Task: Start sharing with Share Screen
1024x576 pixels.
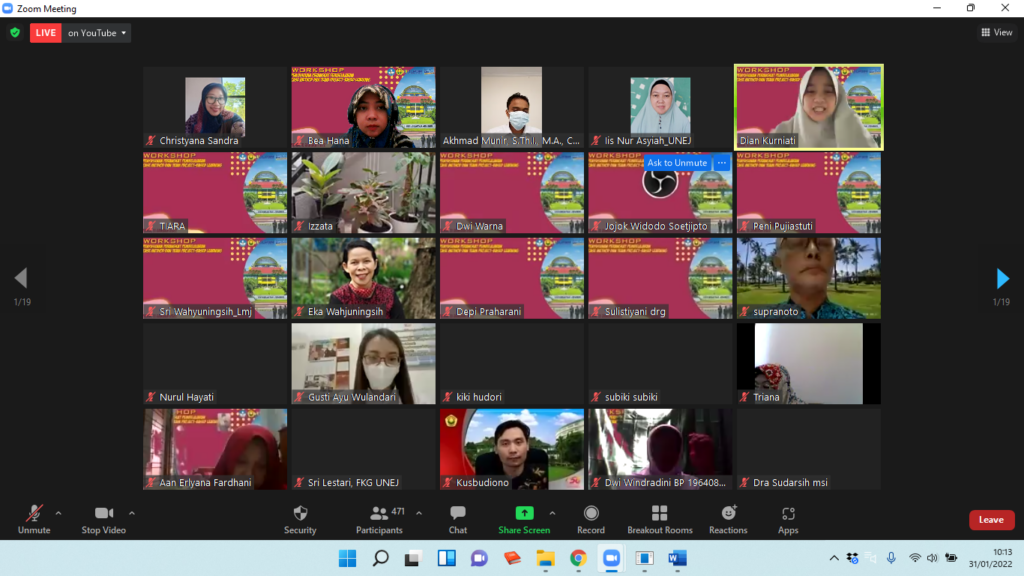Action: [524, 518]
